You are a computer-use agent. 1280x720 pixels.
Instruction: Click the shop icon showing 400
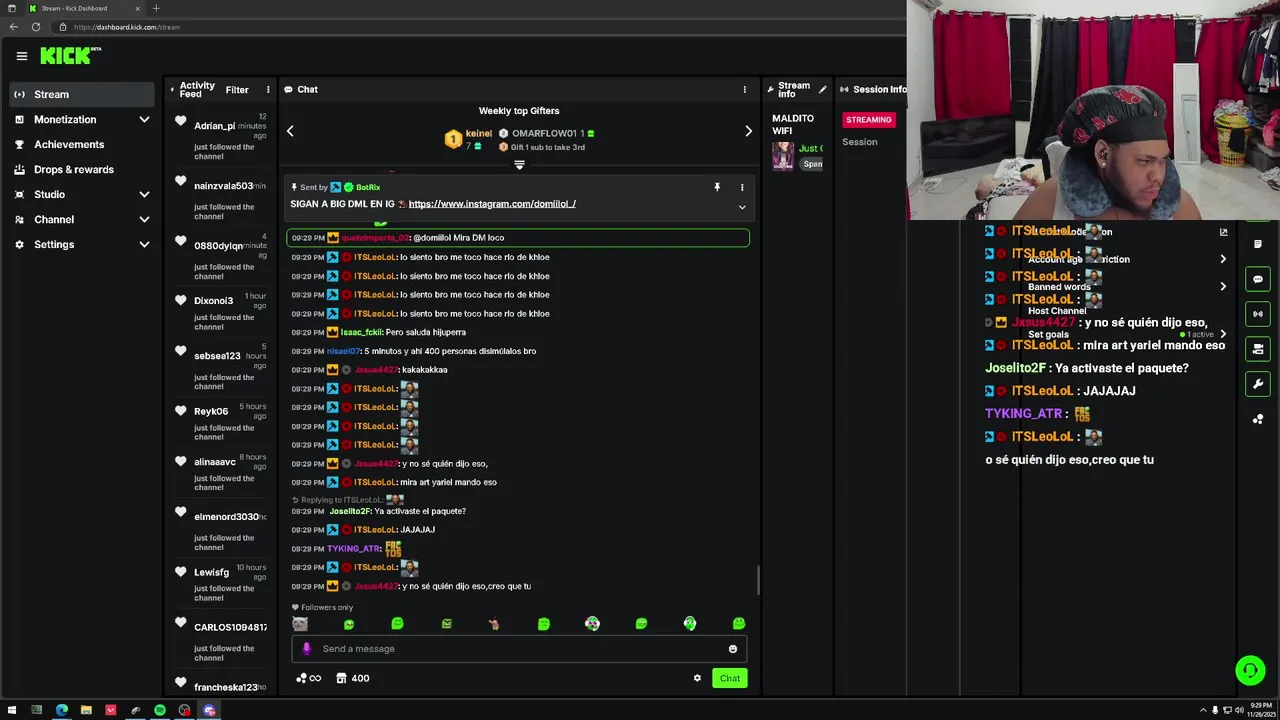[x=353, y=678]
